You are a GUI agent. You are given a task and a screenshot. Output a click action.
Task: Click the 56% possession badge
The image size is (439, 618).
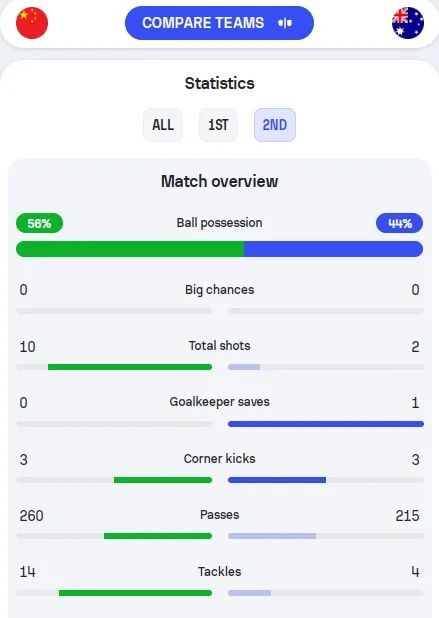coord(39,223)
